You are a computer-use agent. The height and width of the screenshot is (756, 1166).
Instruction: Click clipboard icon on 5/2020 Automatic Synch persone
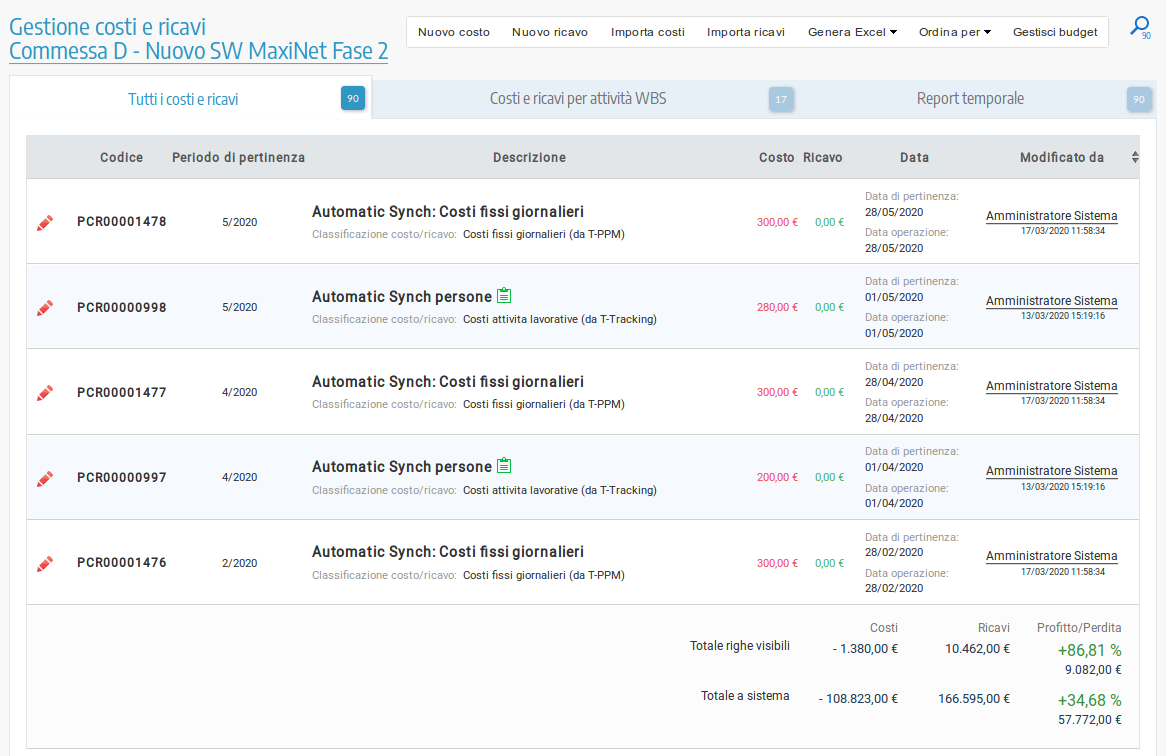[504, 296]
